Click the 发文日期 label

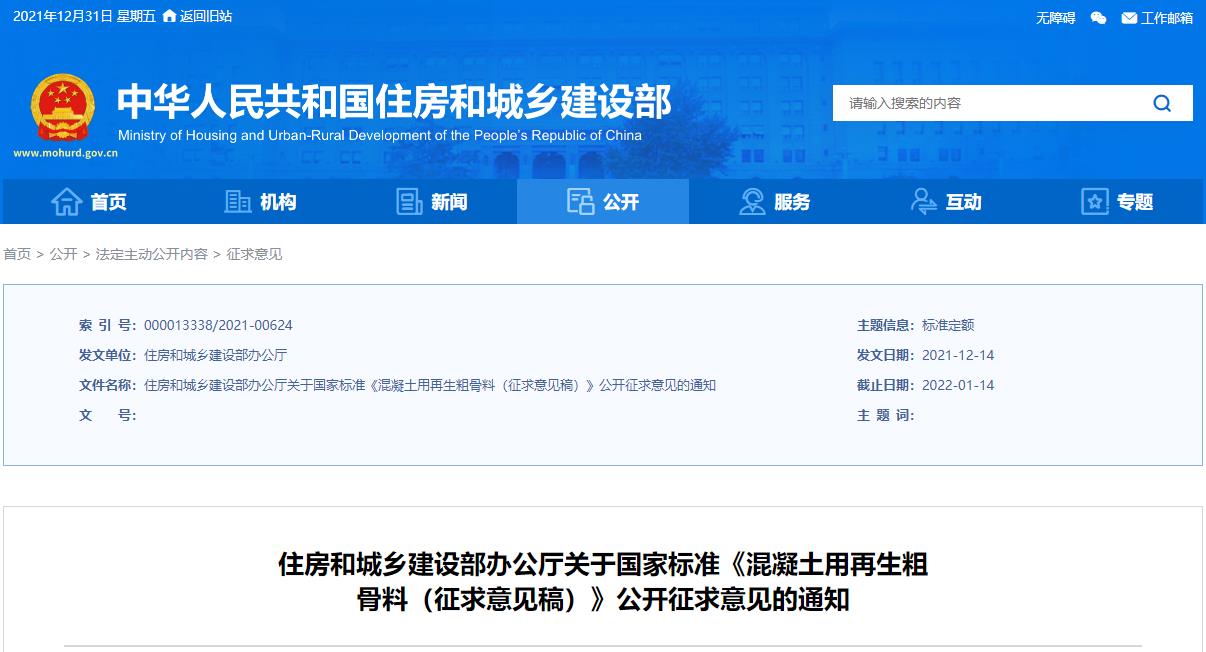(885, 355)
